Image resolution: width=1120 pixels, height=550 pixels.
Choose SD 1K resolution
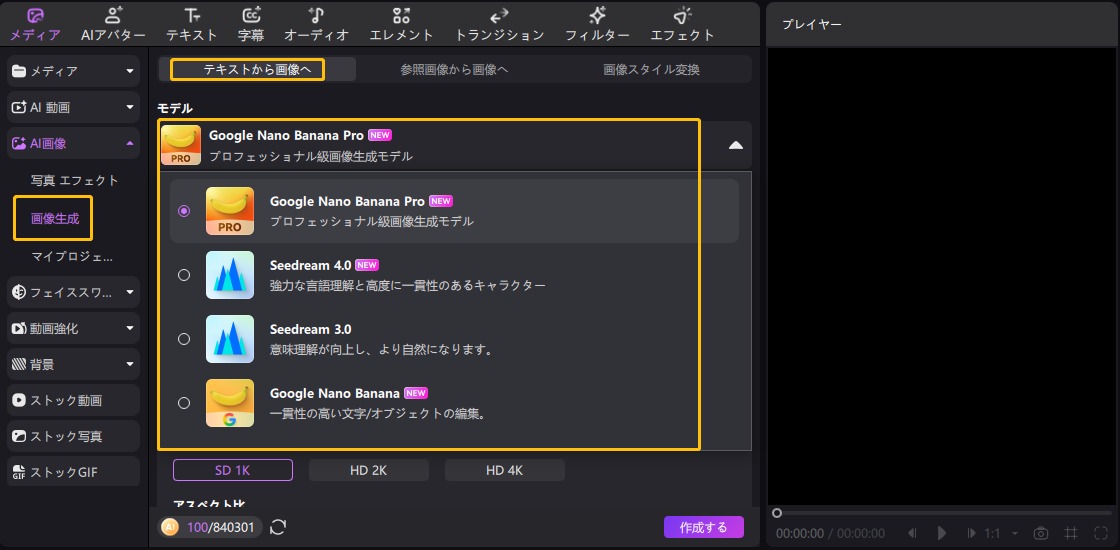[233, 470]
